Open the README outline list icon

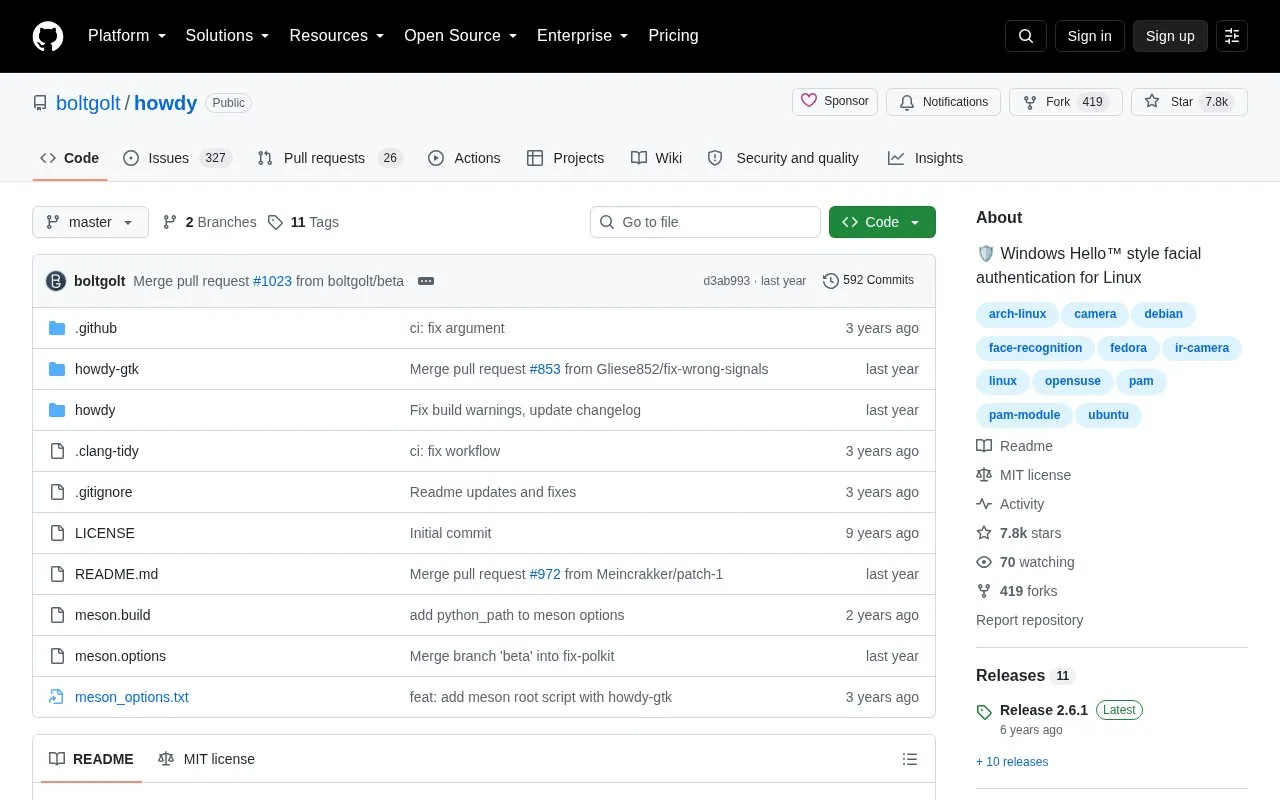click(910, 759)
